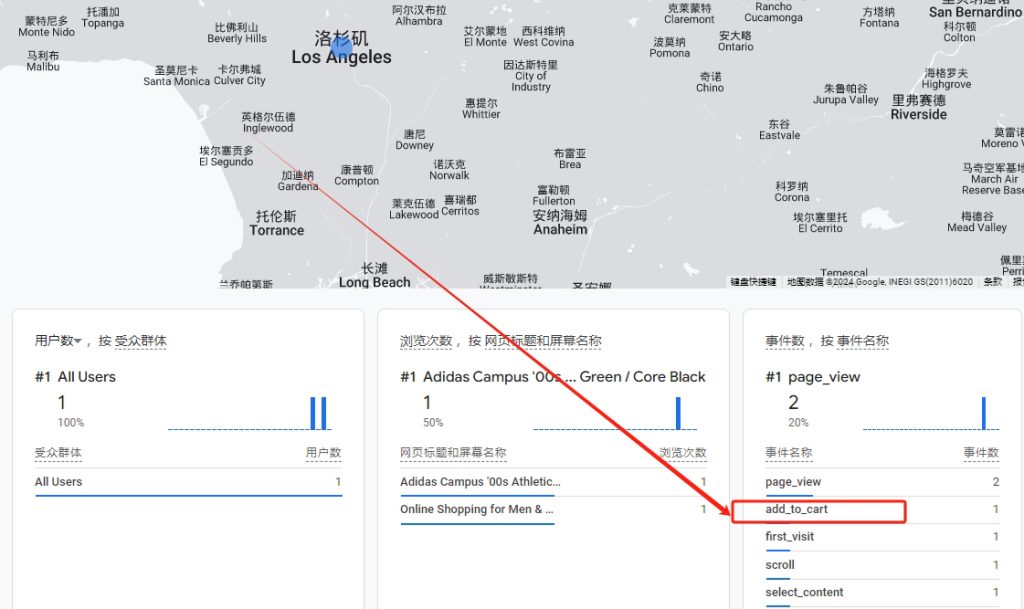Click the 浏览次数 column header

coord(683,453)
